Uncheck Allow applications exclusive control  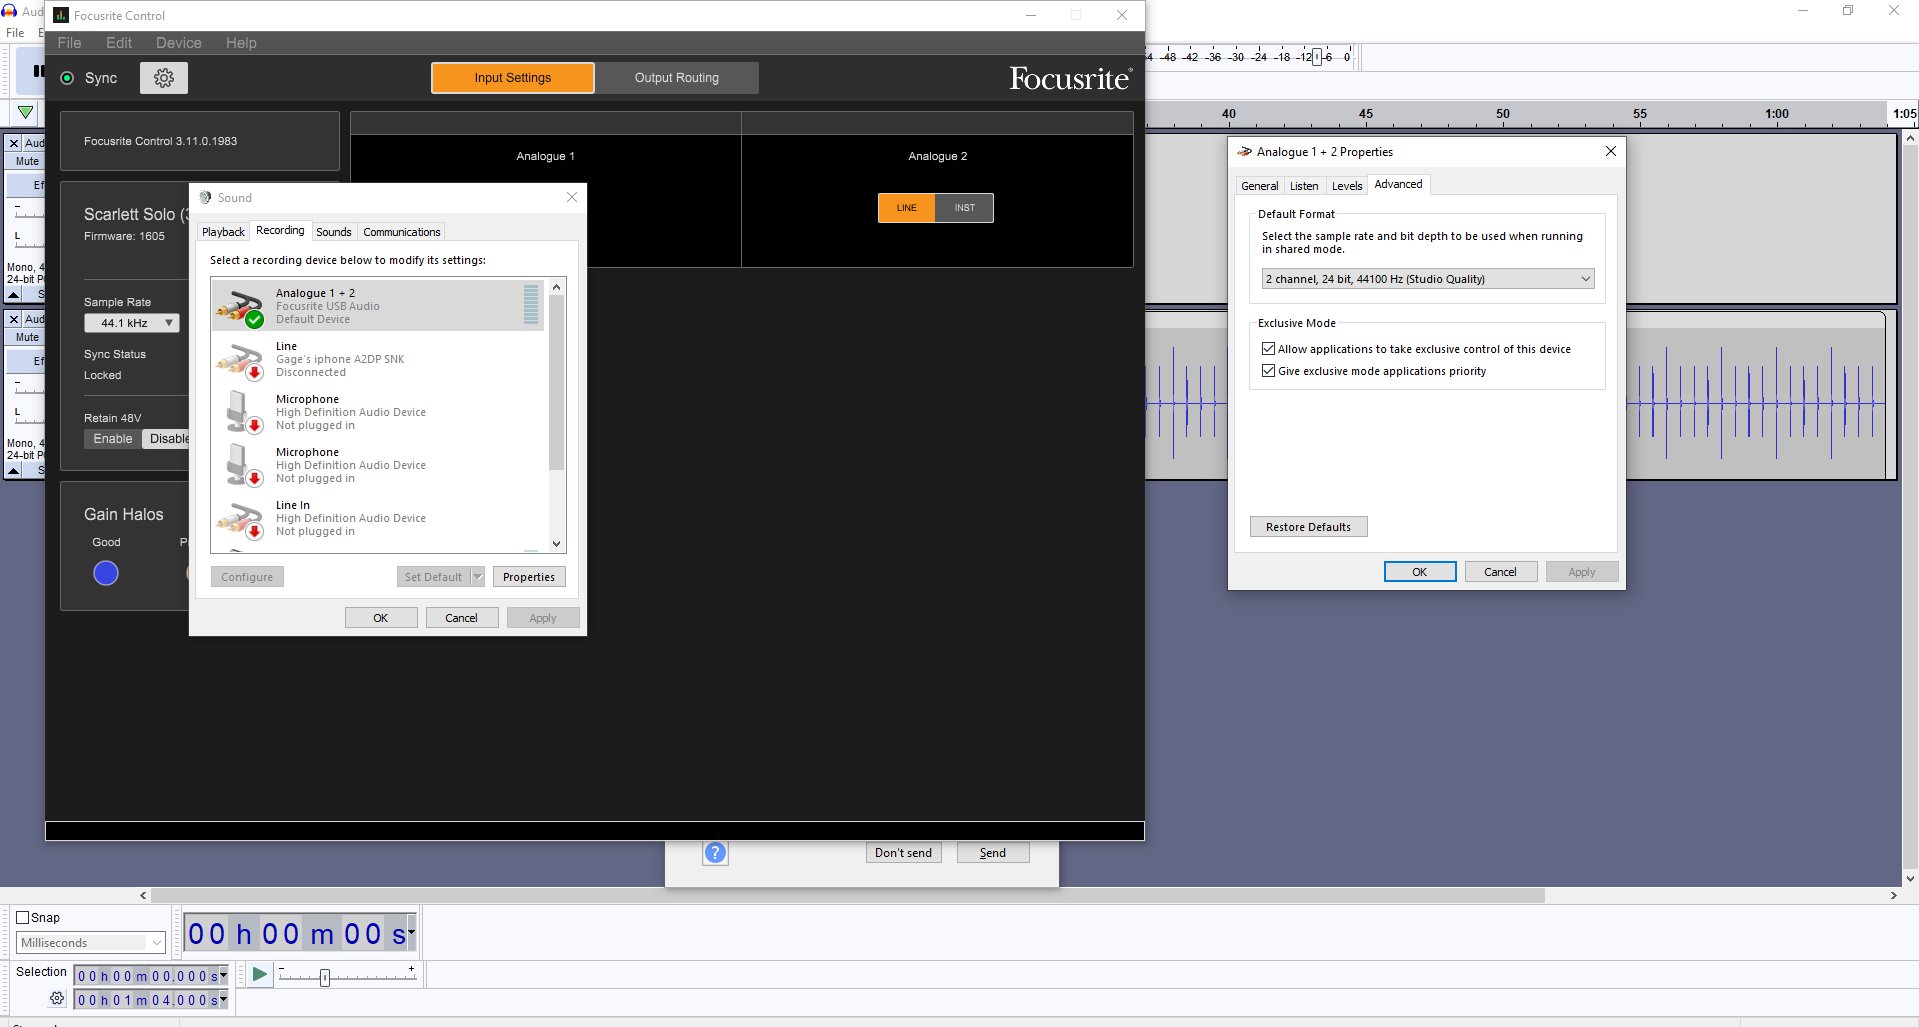[x=1269, y=349]
